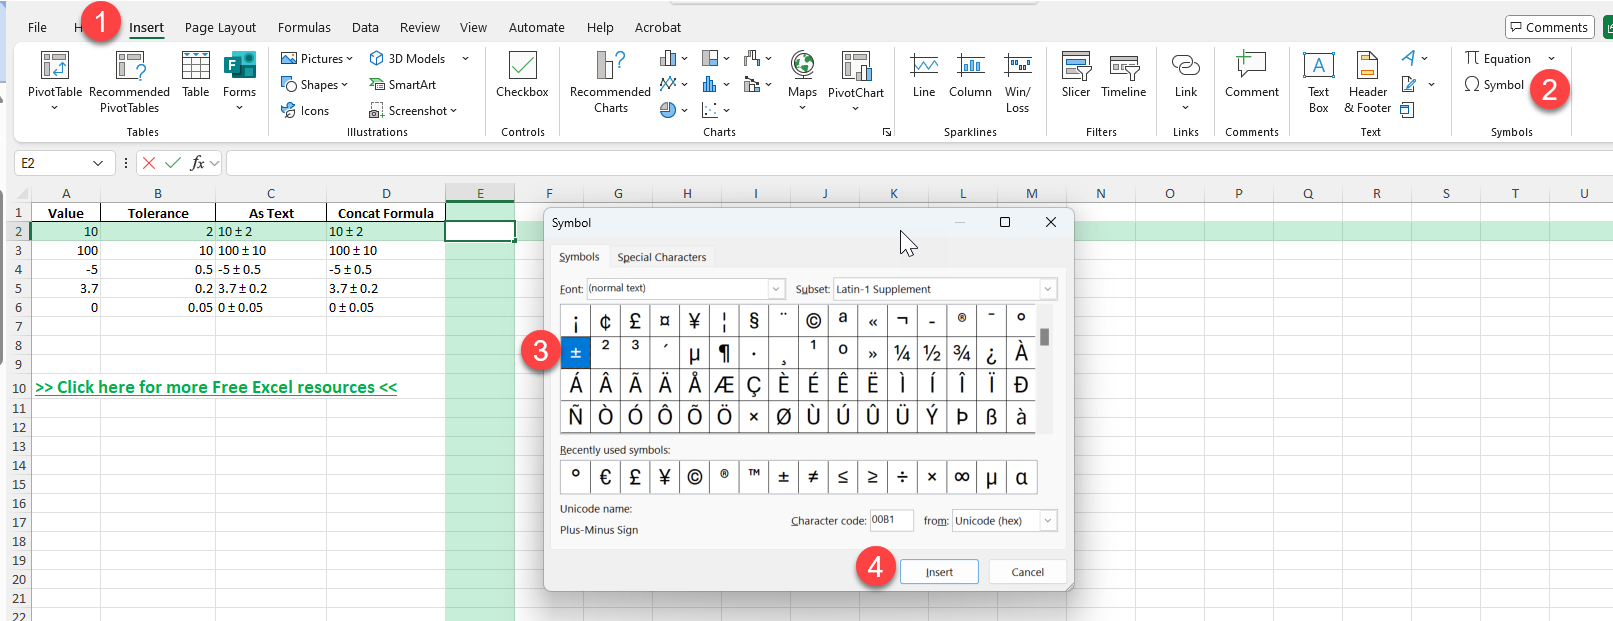Click the Character code input field

click(891, 520)
